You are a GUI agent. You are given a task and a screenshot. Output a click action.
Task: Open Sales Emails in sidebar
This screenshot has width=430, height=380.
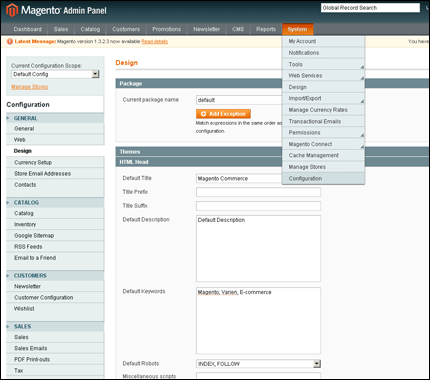(55, 348)
